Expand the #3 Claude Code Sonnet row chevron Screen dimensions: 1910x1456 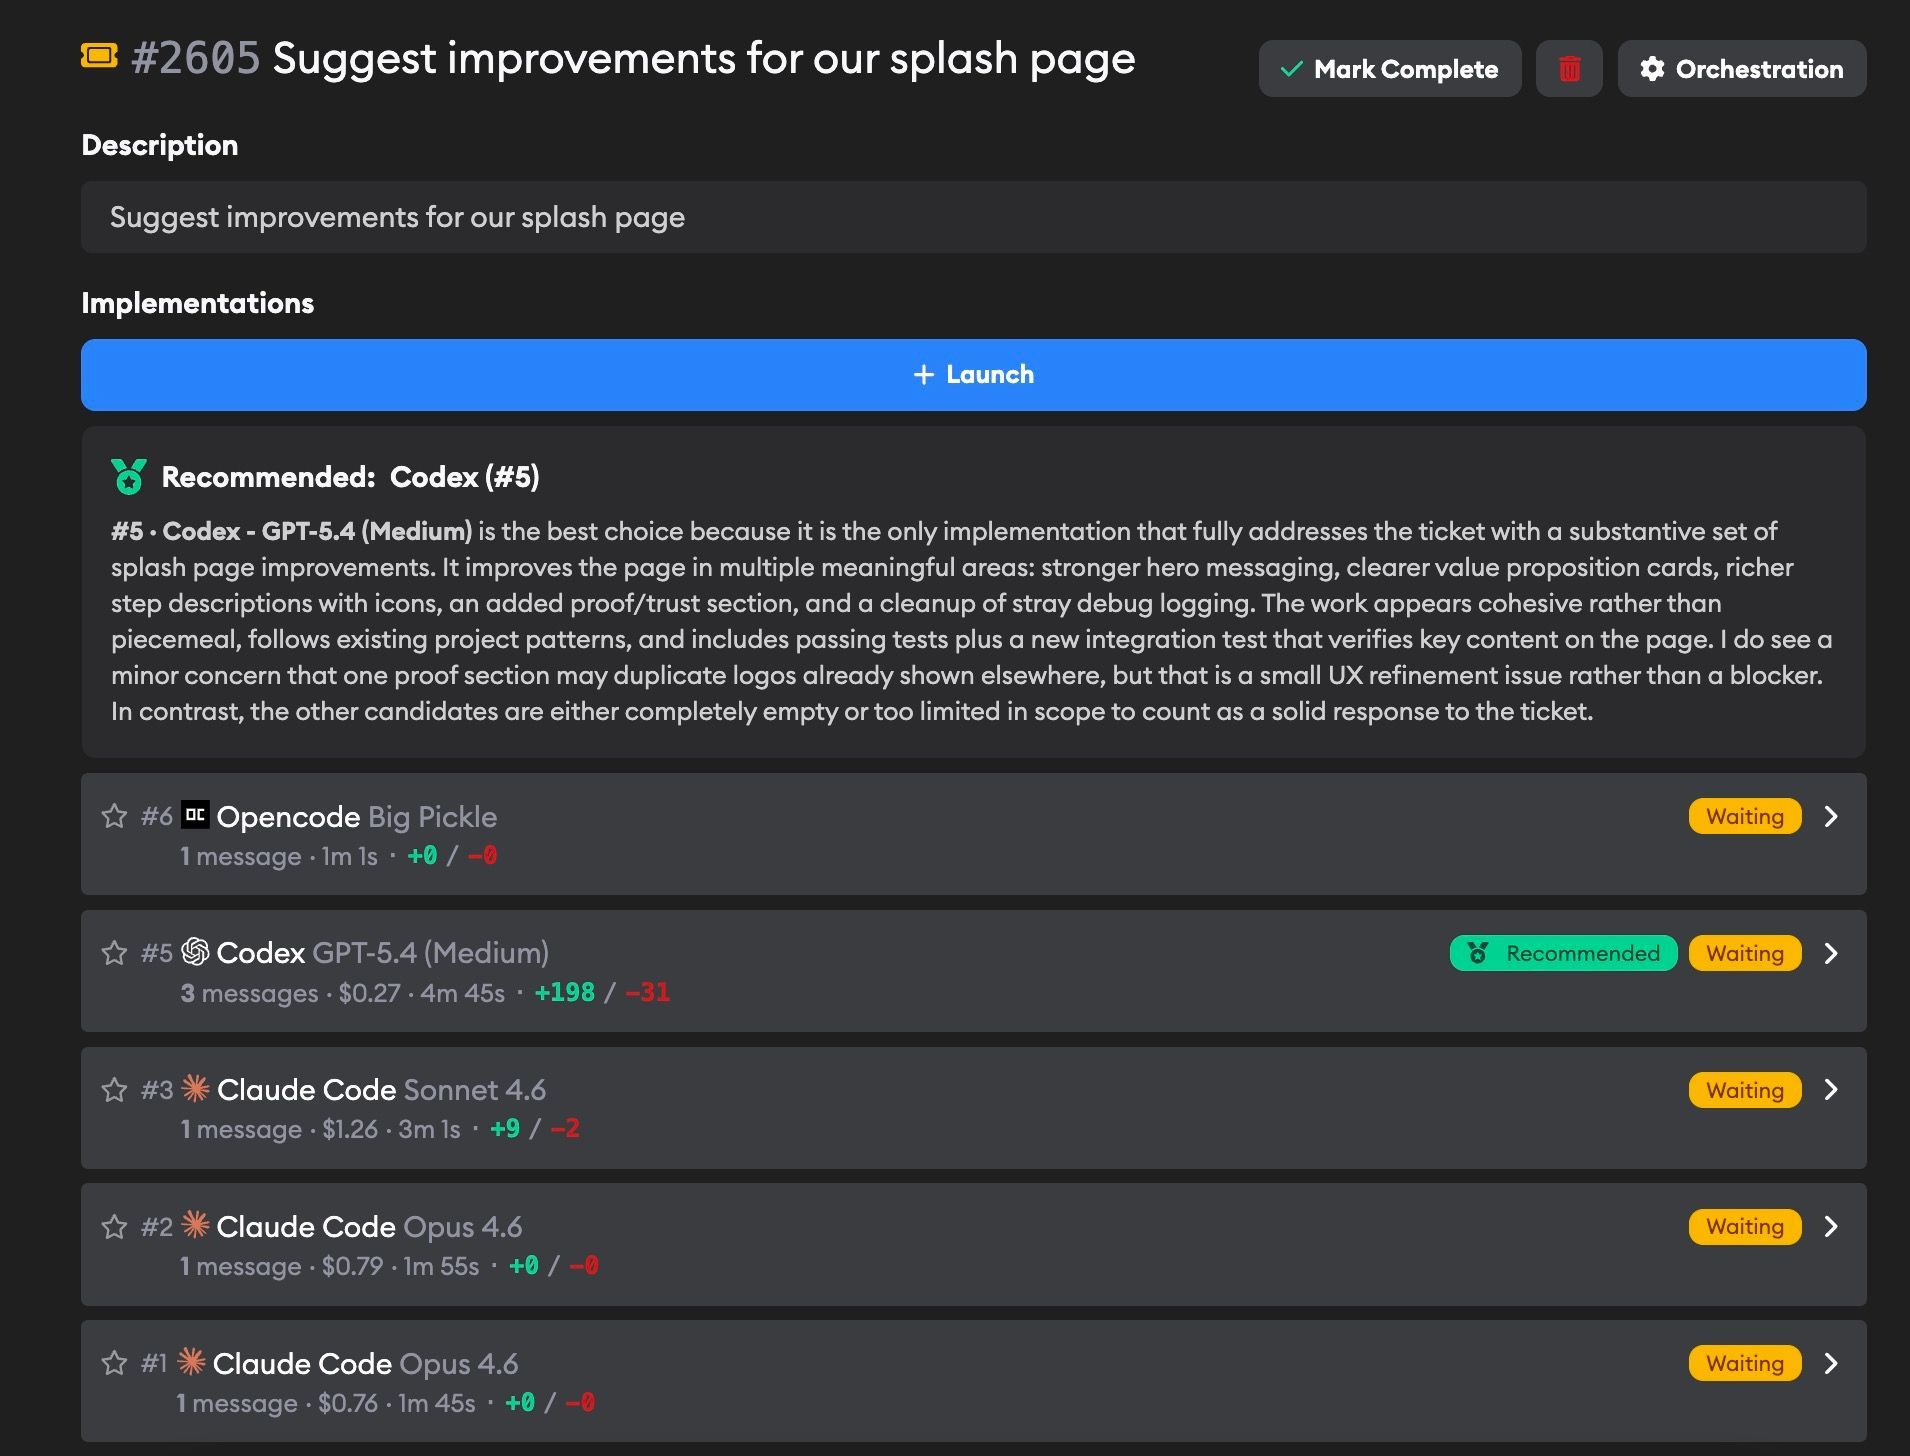(x=1831, y=1090)
